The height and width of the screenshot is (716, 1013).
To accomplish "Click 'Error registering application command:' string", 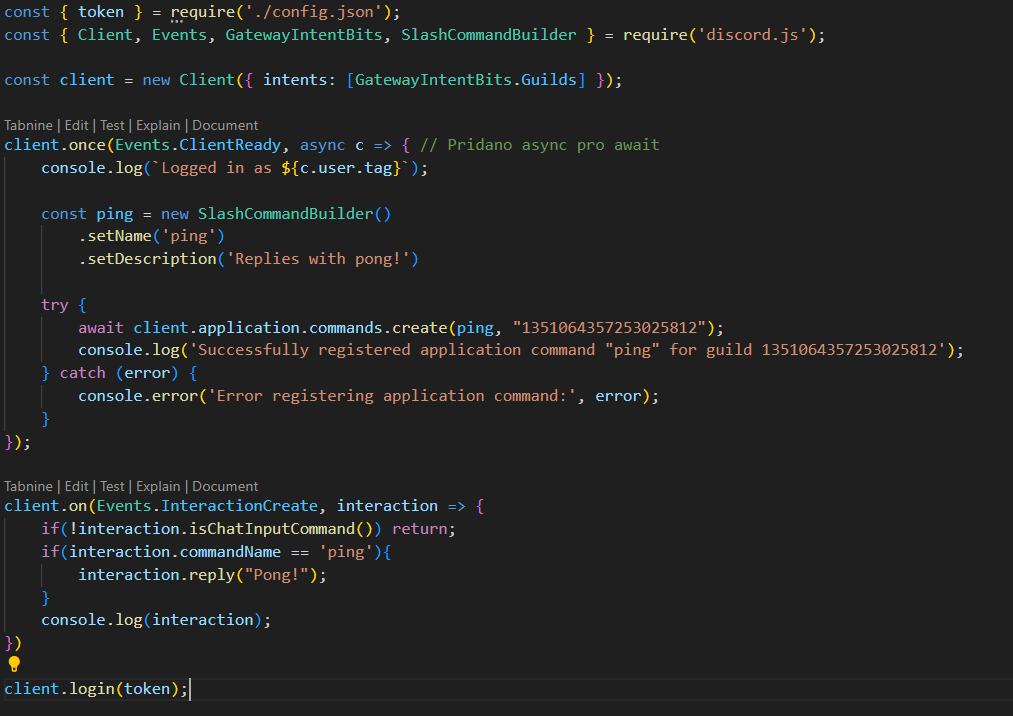I will click(x=392, y=396).
